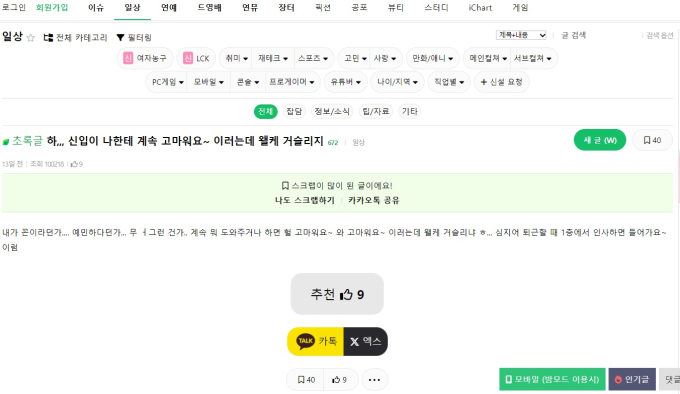The width and height of the screenshot is (680, 394).
Task: Open the iChart top menu tab
Action: (x=480, y=8)
